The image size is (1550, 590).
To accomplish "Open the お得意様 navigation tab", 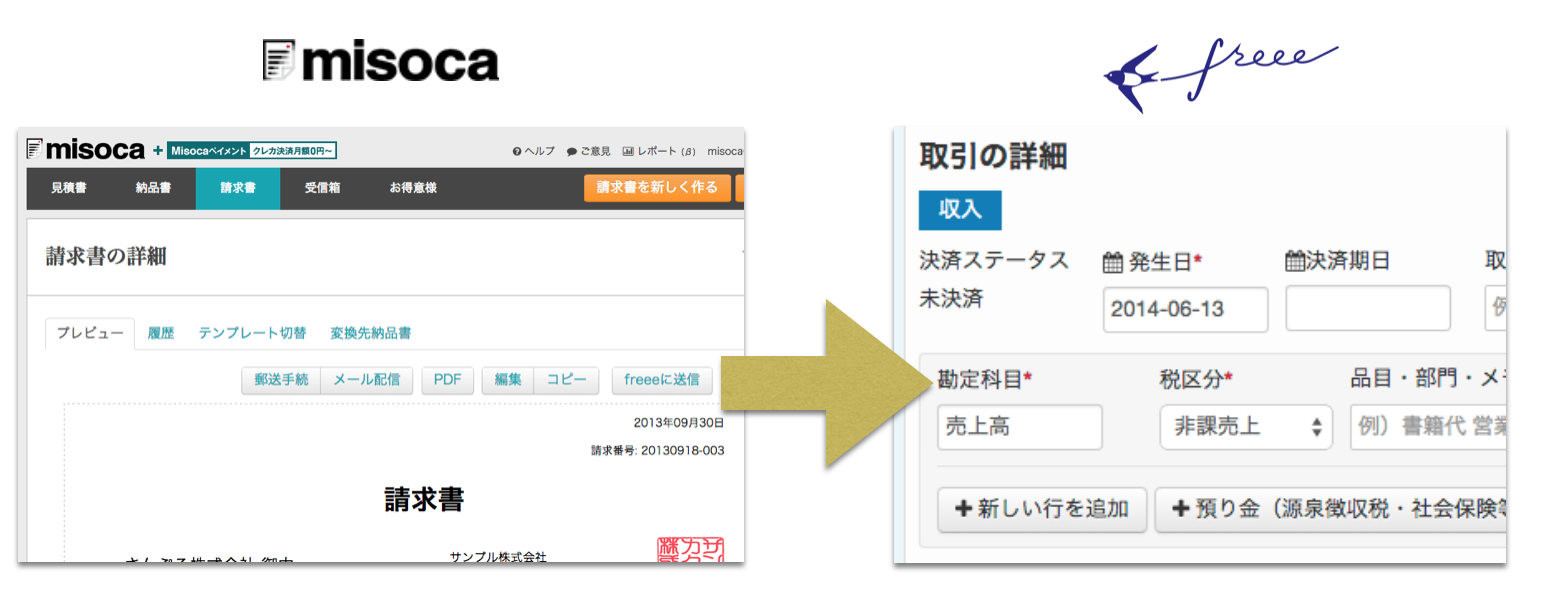I will [413, 188].
